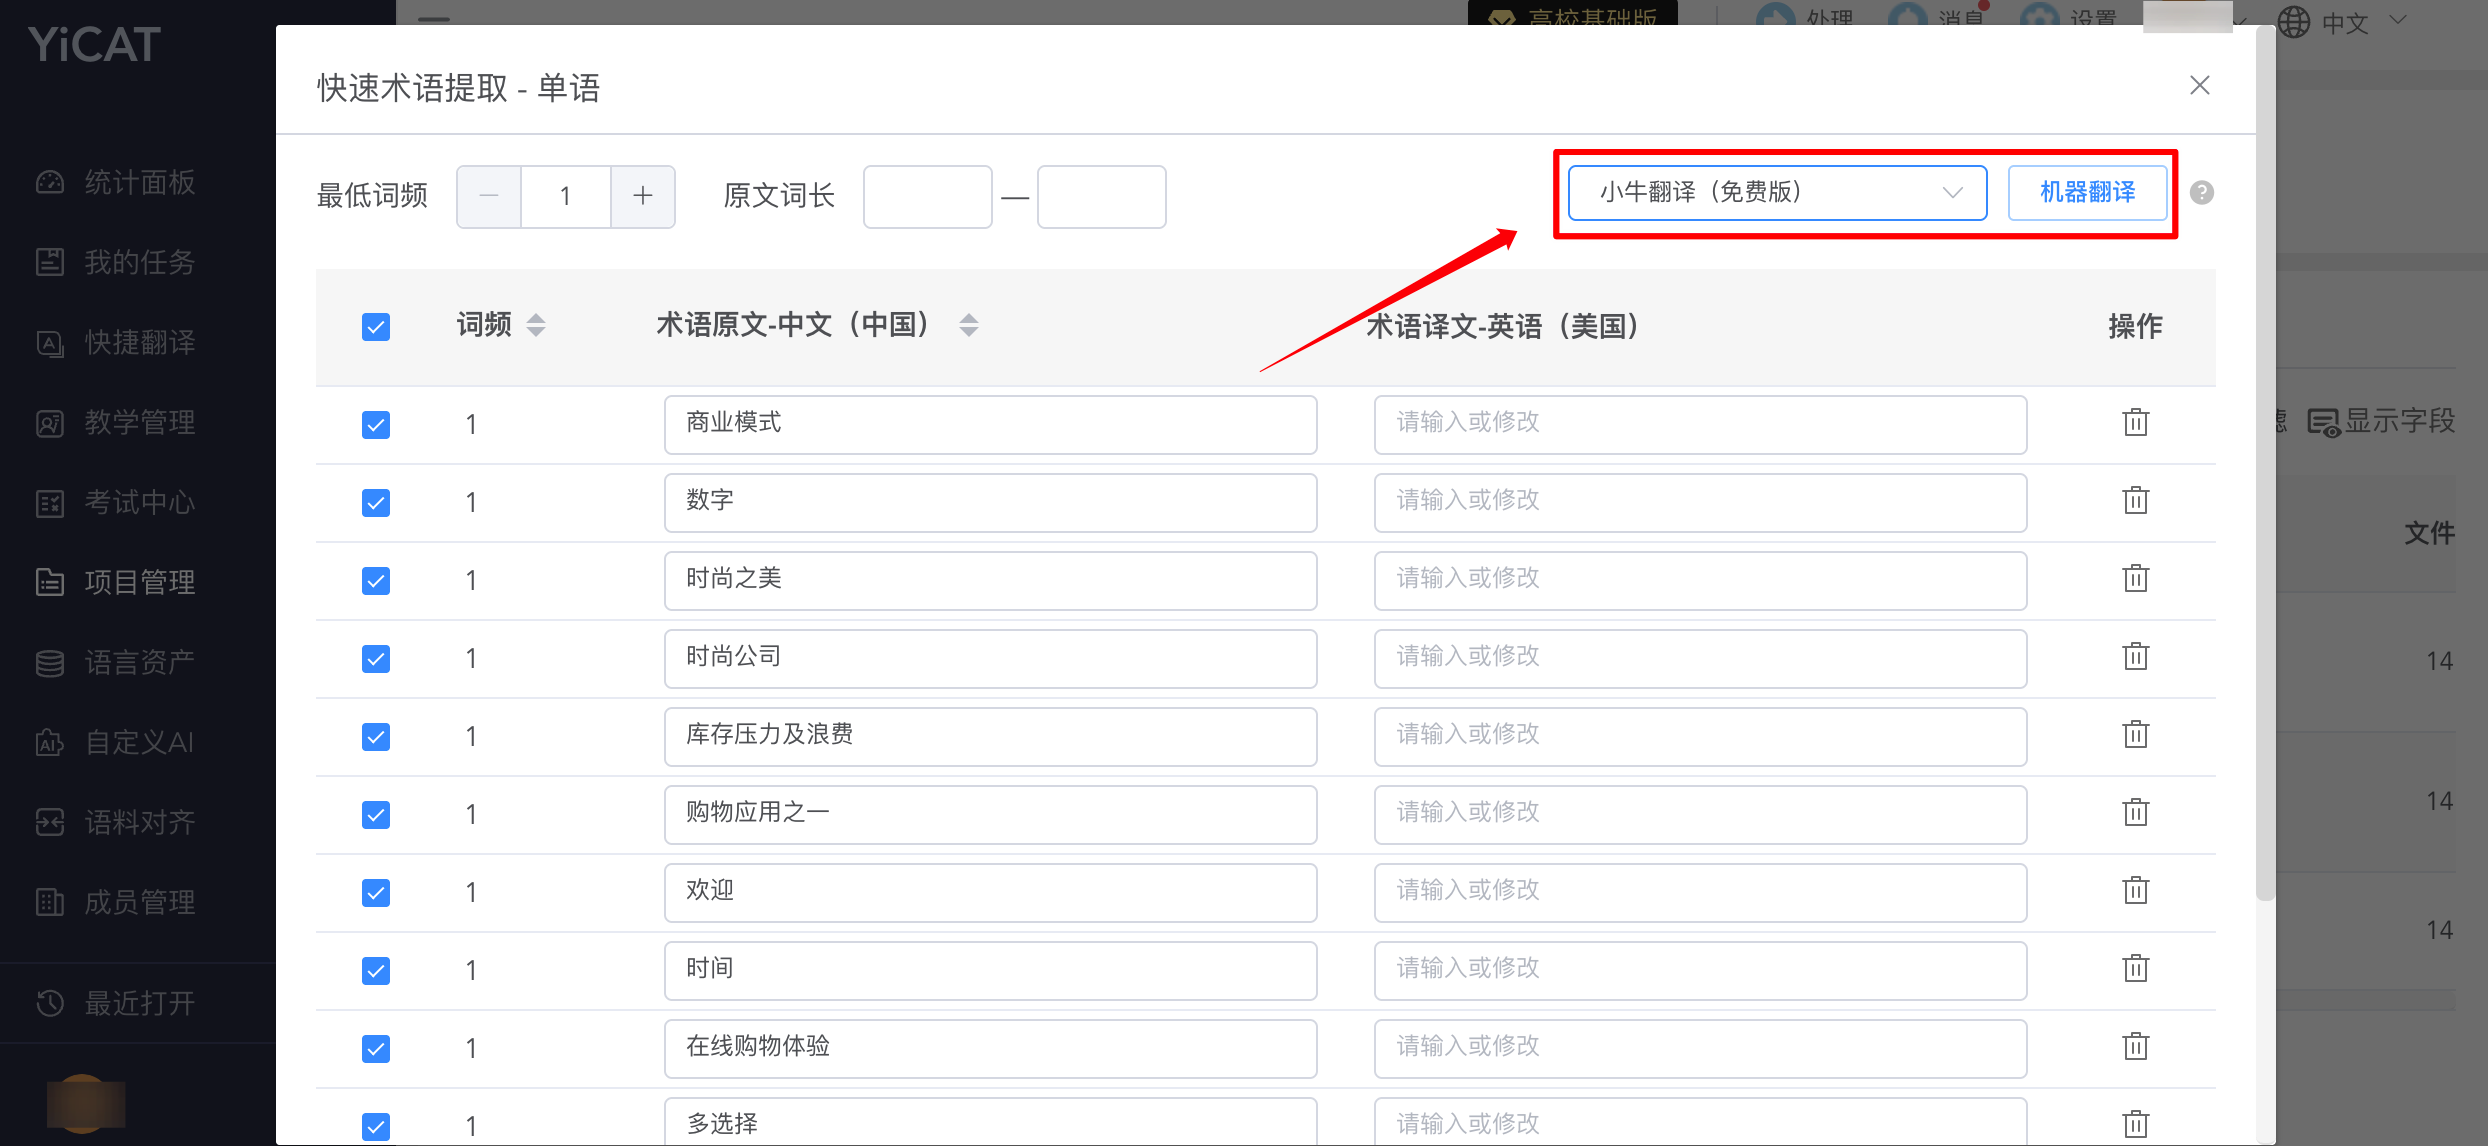Open 我的任务 in sidebar
Viewport: 2488px width, 1146px height.
tap(118, 262)
